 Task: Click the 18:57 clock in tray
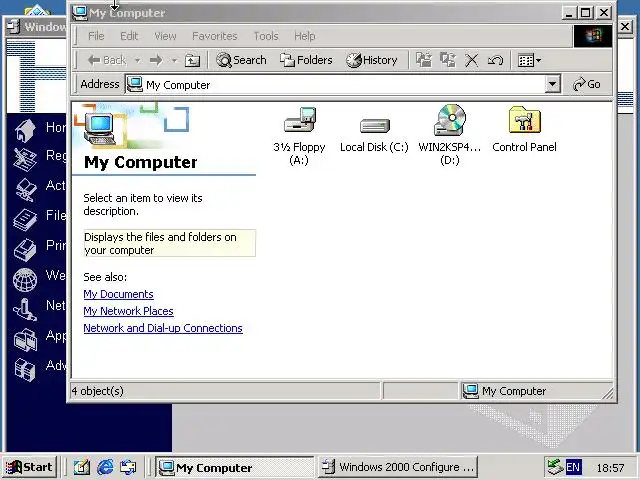point(610,468)
